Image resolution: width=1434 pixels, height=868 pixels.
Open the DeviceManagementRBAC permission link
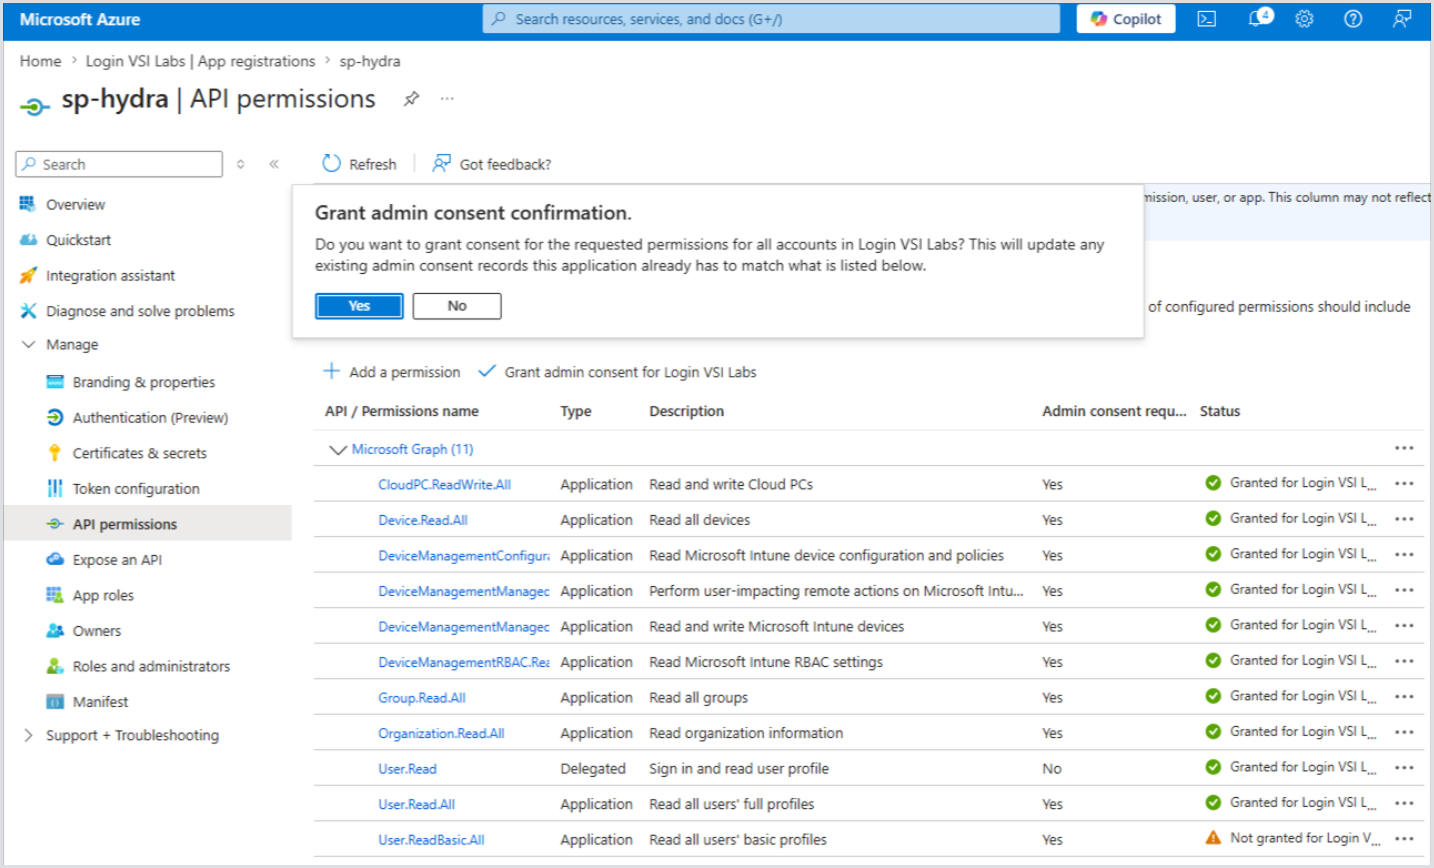pos(464,662)
